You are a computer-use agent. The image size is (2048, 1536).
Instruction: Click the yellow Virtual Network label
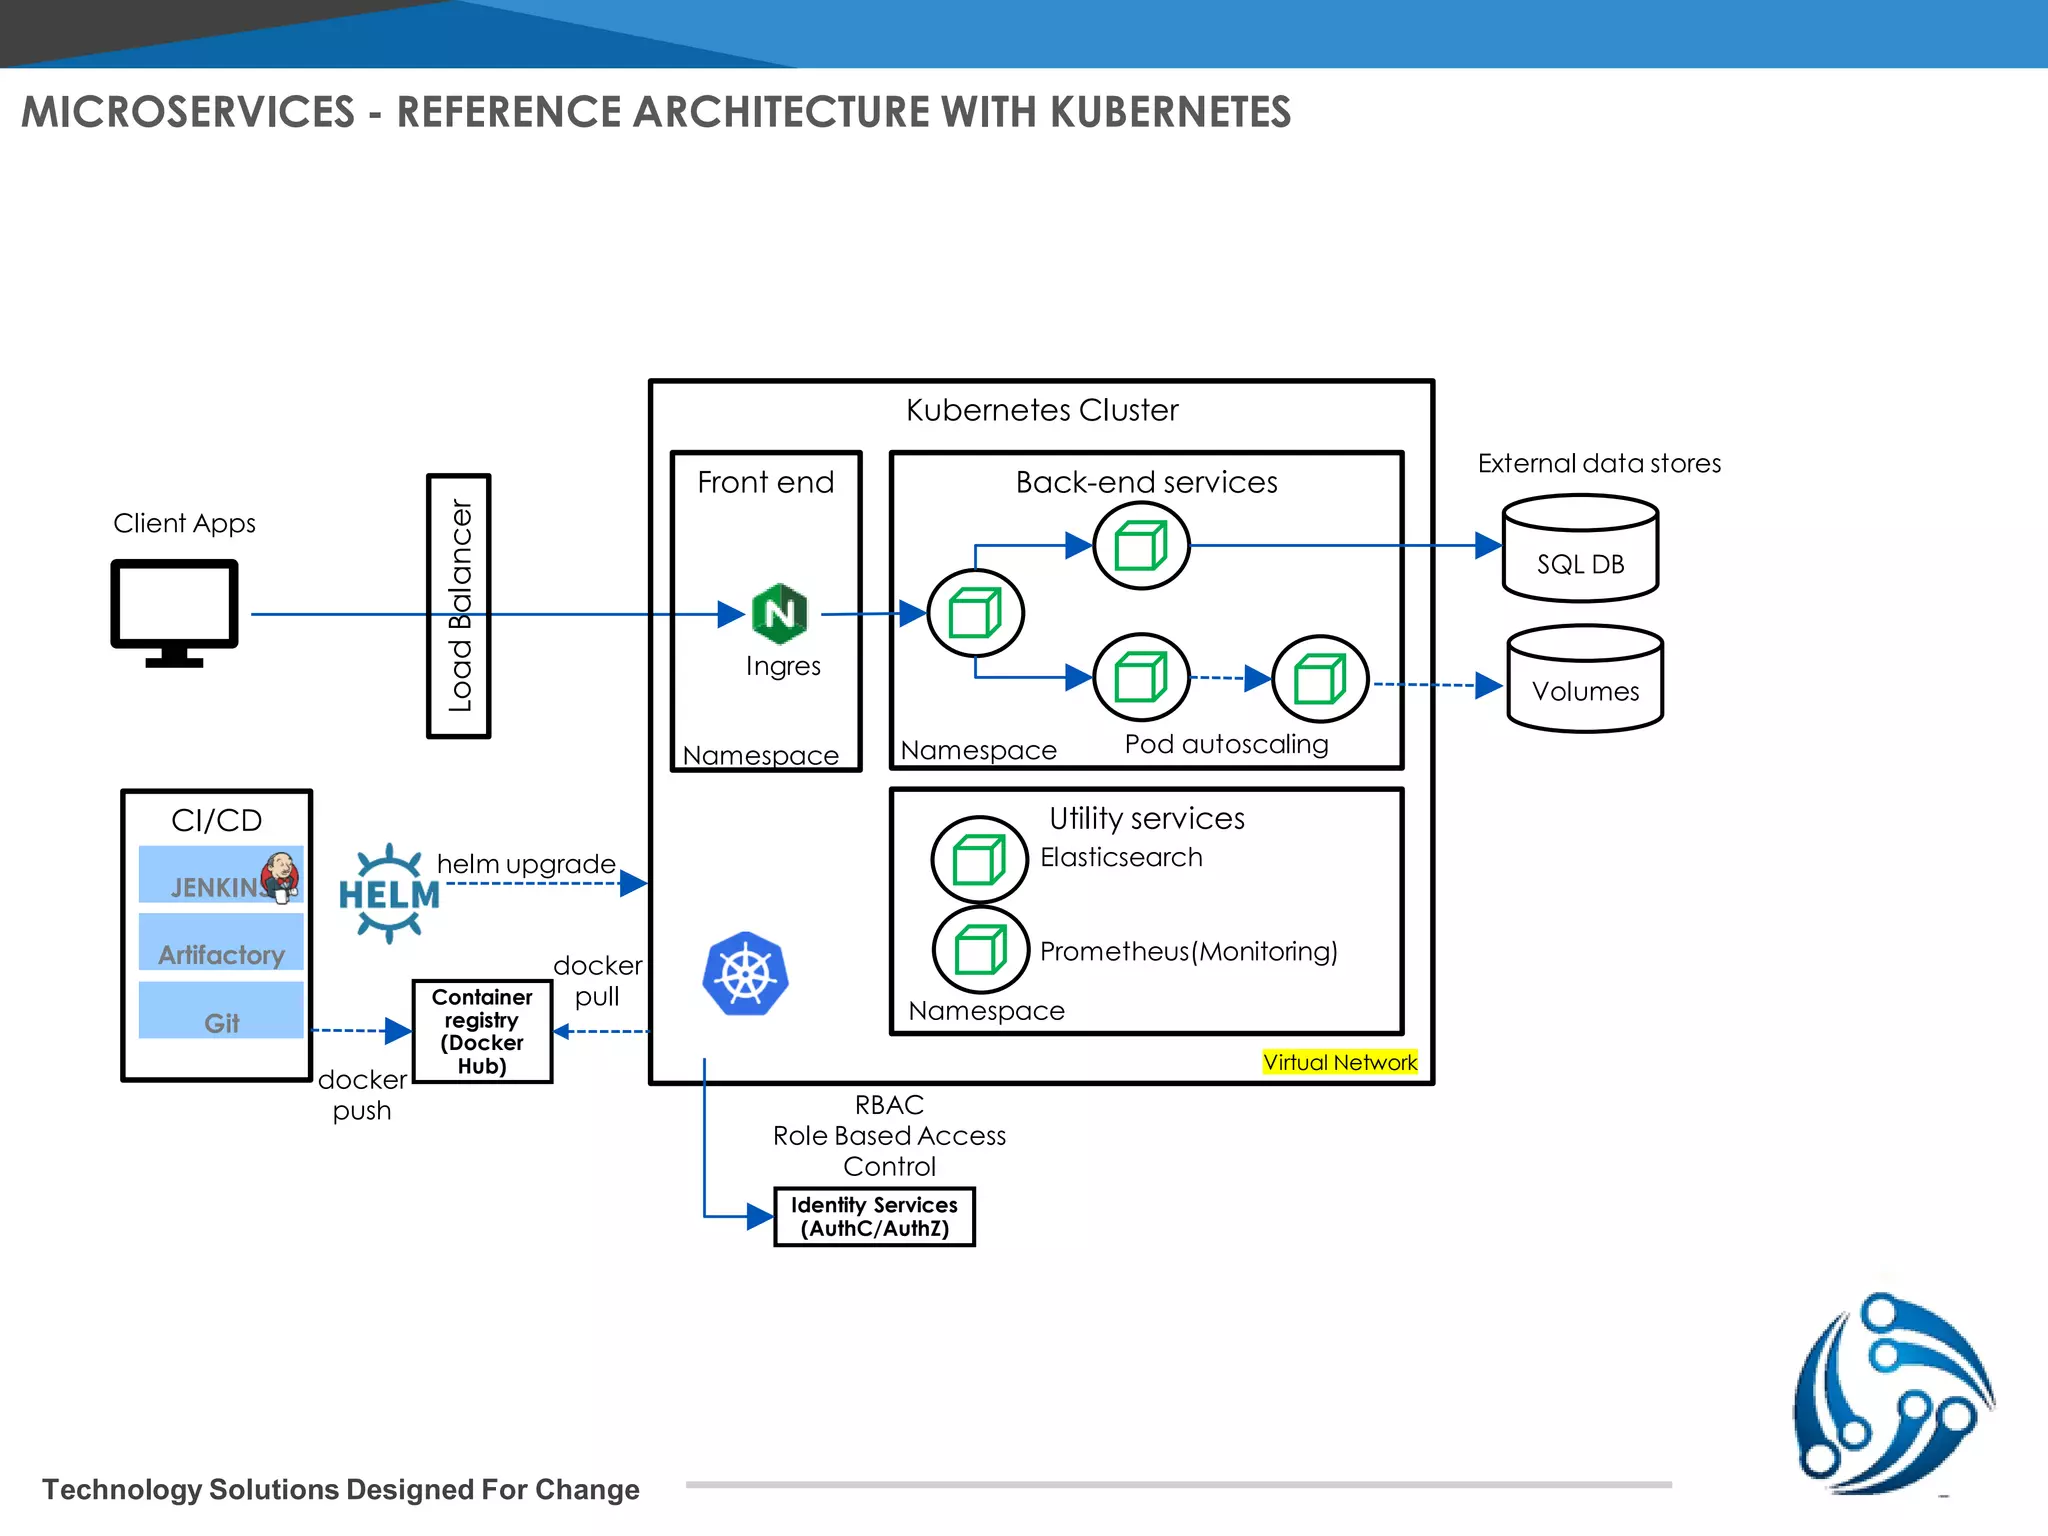(x=1339, y=1062)
